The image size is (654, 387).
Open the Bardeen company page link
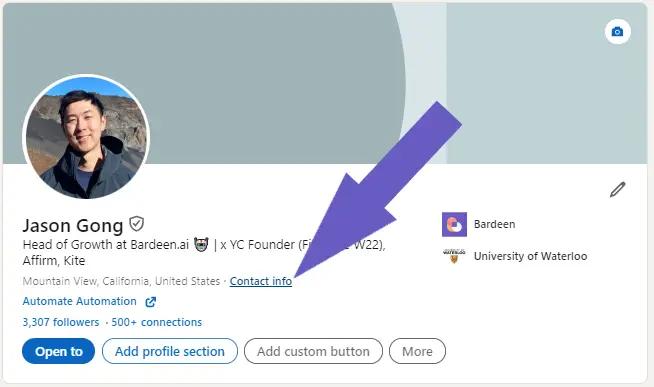(494, 224)
